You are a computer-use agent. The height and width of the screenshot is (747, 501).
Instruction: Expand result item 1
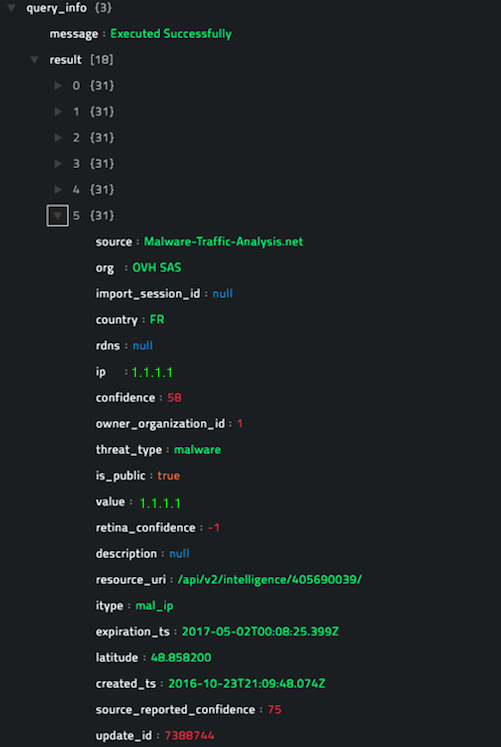pyautogui.click(x=58, y=112)
